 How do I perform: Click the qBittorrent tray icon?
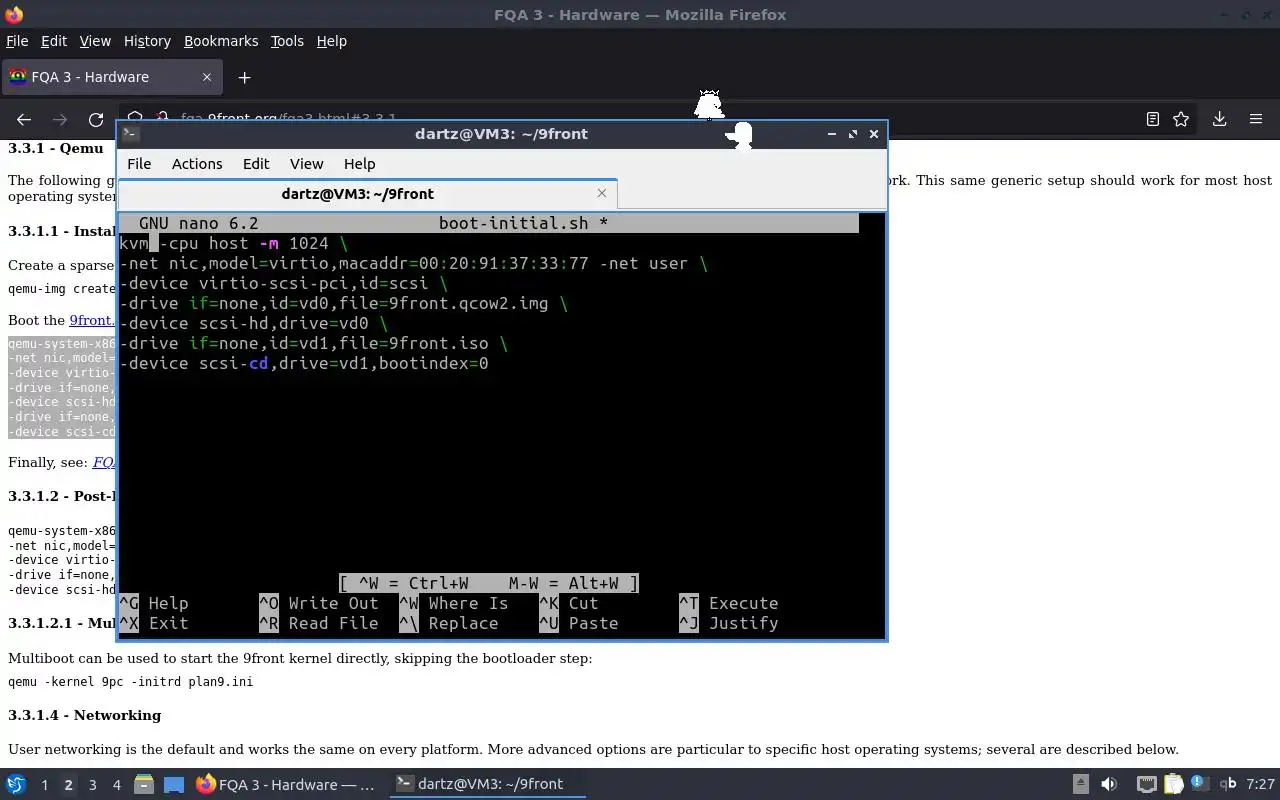pos(1228,784)
